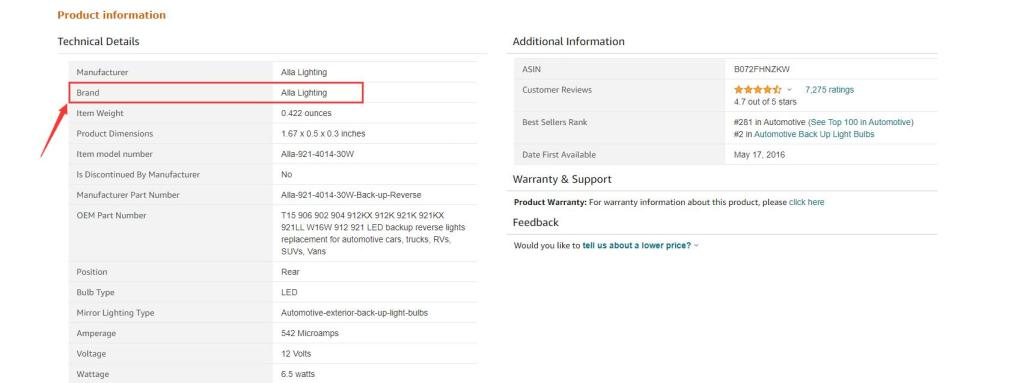Click the Voltage value 12 Volts
The image size is (1023, 383).
(296, 354)
